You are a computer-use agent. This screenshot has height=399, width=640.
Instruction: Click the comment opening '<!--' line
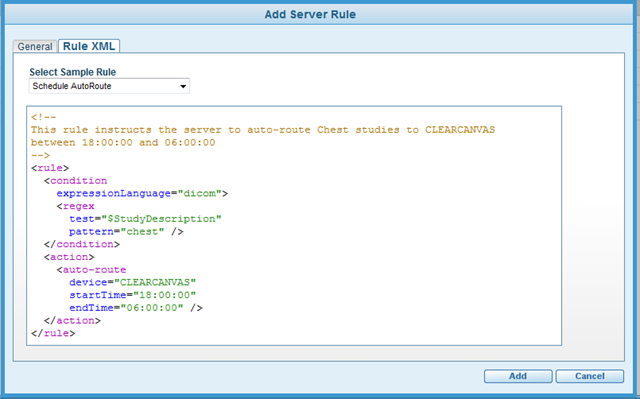tap(44, 117)
